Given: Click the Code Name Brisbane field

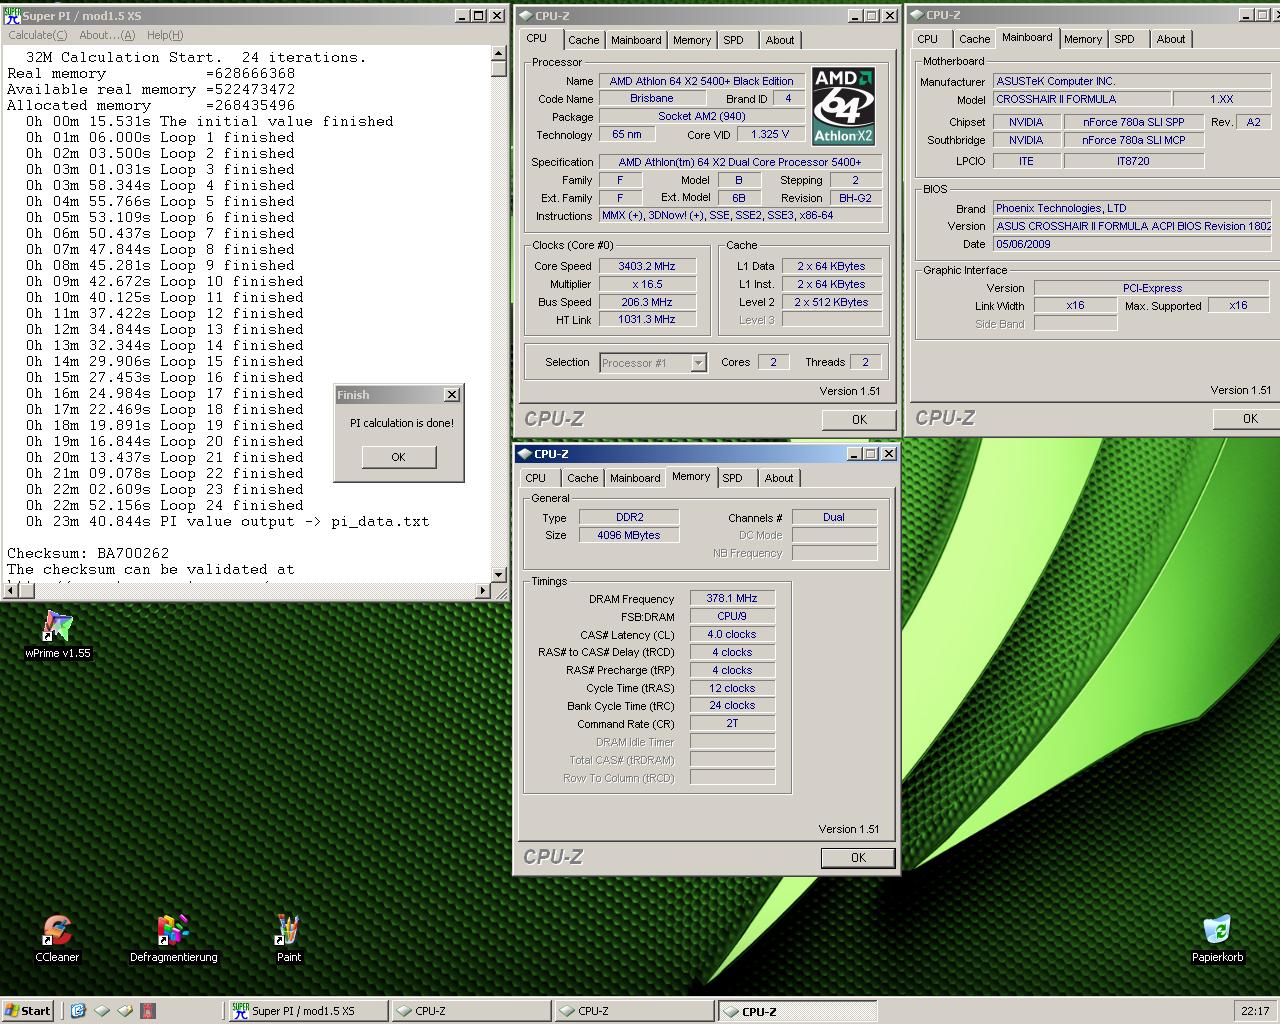Looking at the screenshot, I should pos(652,99).
